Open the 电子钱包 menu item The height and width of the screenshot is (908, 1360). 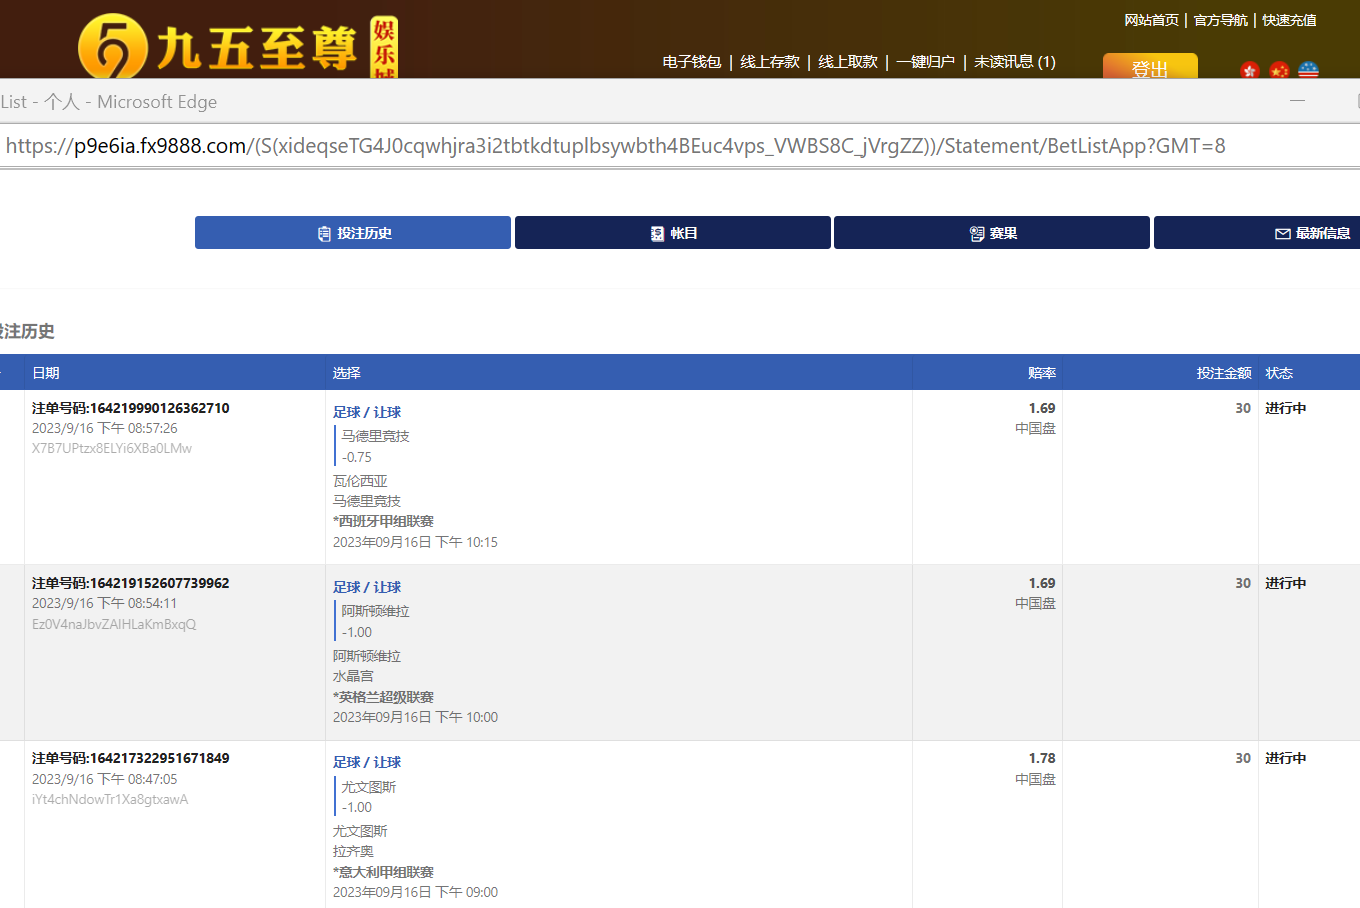[691, 62]
